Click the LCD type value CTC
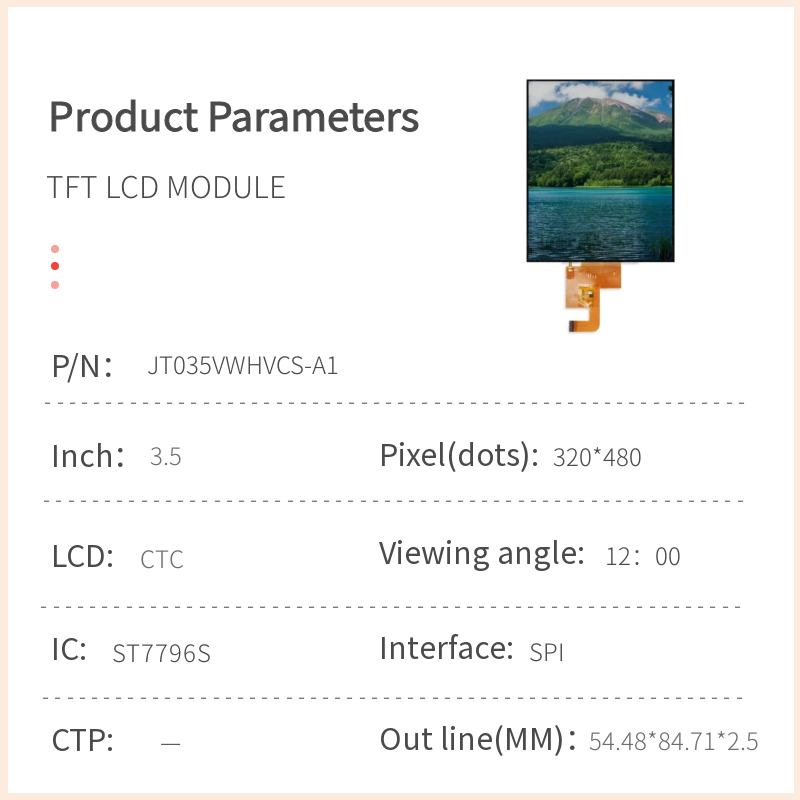This screenshot has height=800, width=800. click(x=162, y=559)
